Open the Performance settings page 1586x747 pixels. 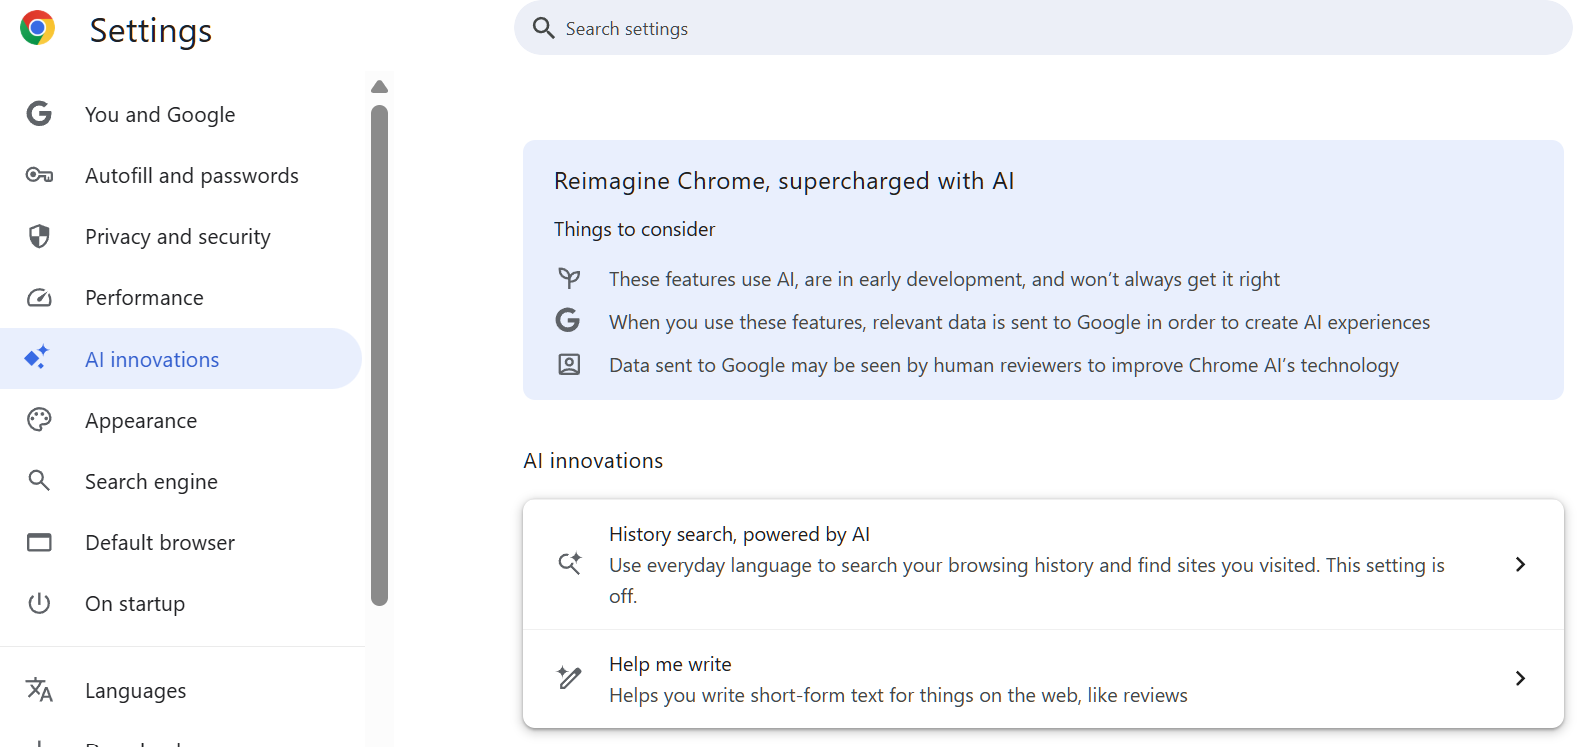[x=181, y=297]
